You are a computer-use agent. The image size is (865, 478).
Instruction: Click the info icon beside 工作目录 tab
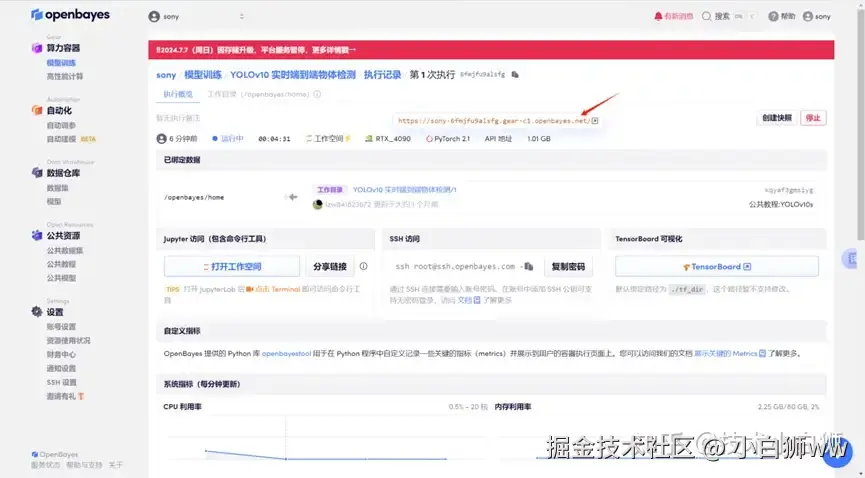[x=317, y=94]
